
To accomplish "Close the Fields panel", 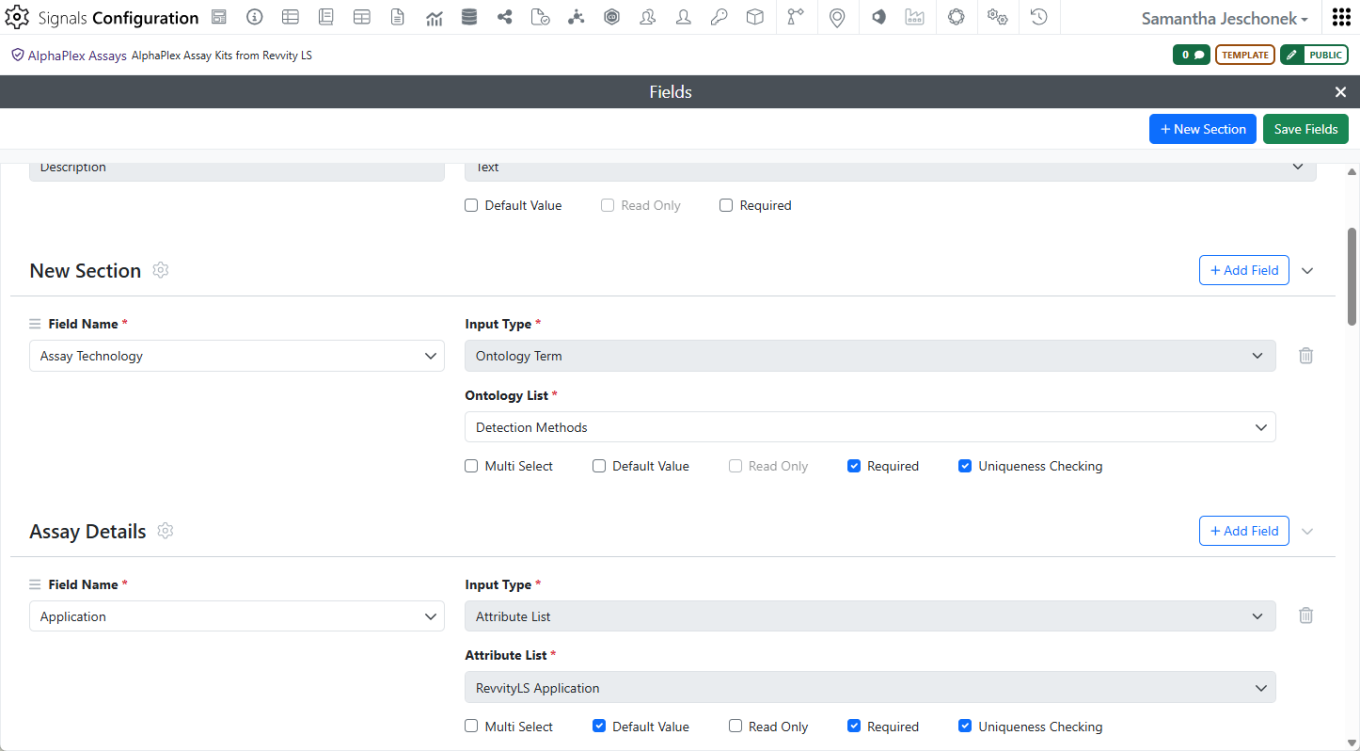I will 1341,92.
